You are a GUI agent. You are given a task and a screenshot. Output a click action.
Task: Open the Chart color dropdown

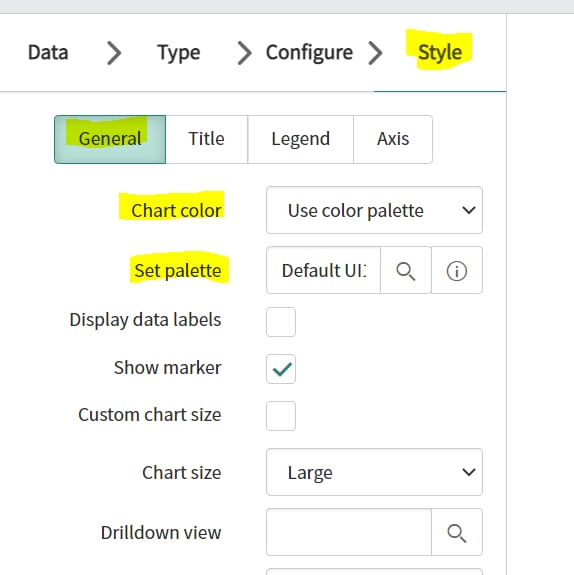pos(374,210)
